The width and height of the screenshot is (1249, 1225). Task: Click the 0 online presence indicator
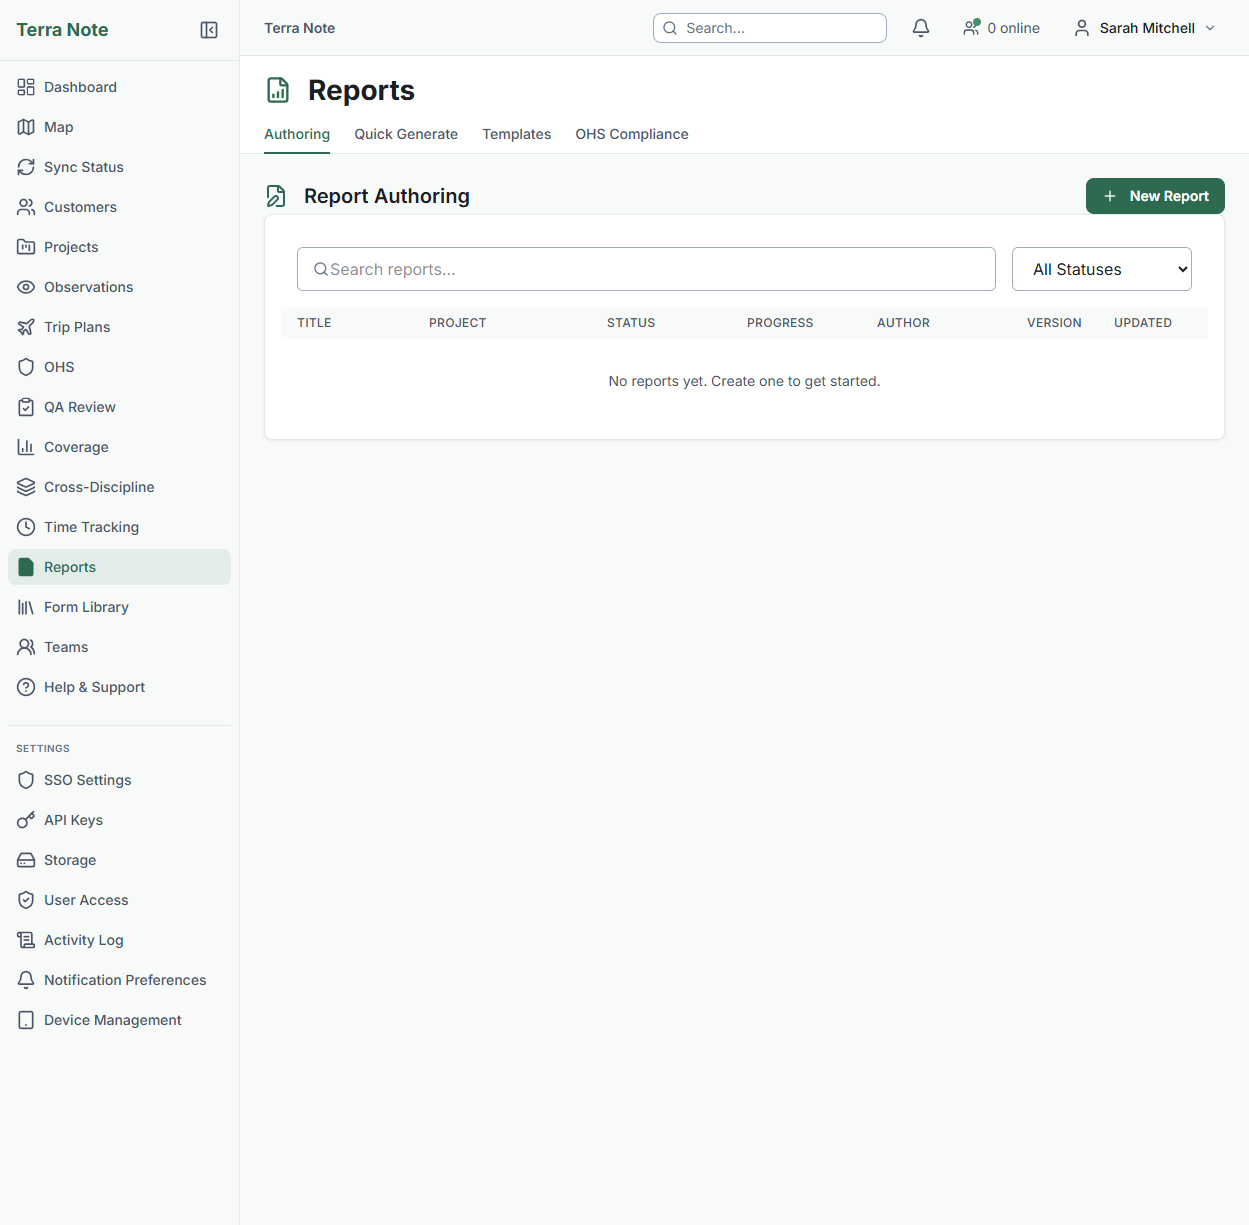click(1001, 28)
